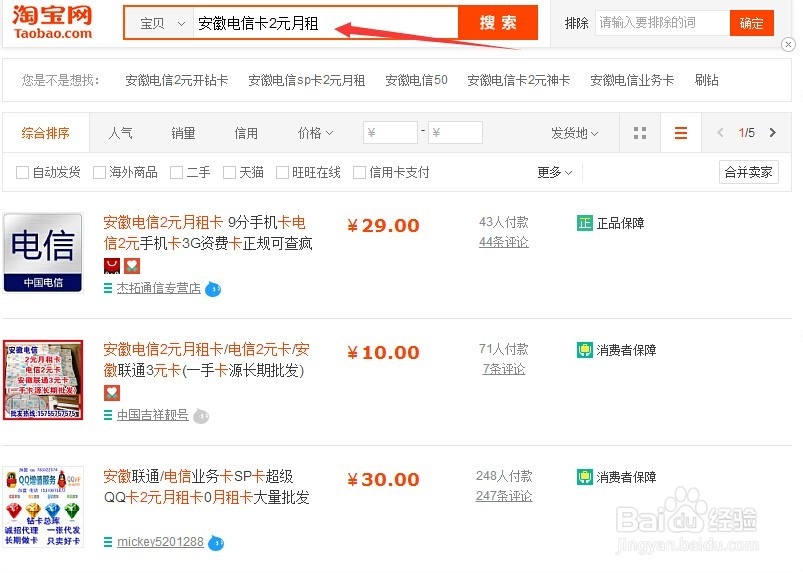
Task: Sort results by 信用
Action: coord(246,133)
